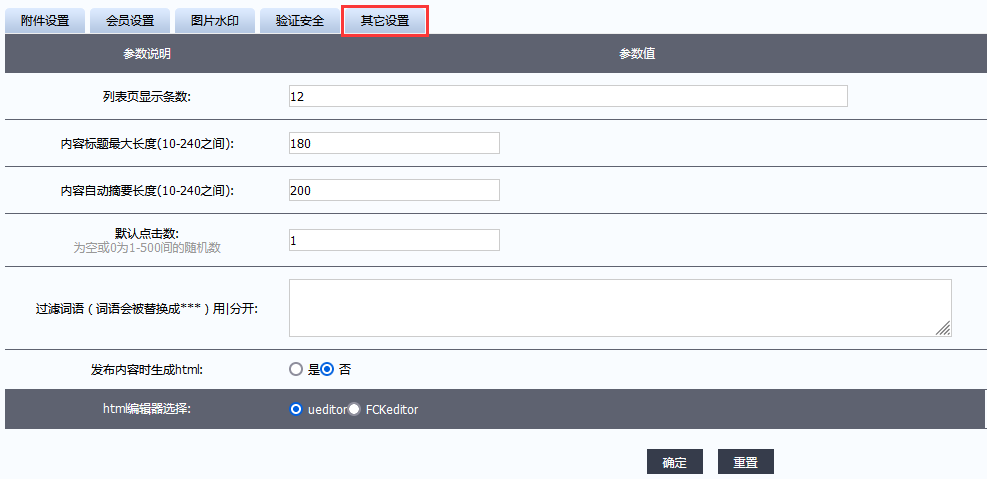
Task: Choose 否 for 发布内容时生成html
Action: click(x=327, y=369)
